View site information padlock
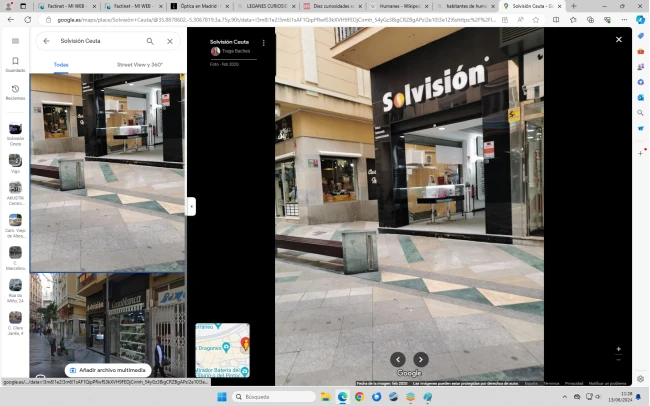This screenshot has height=406, width=650. point(49,19)
